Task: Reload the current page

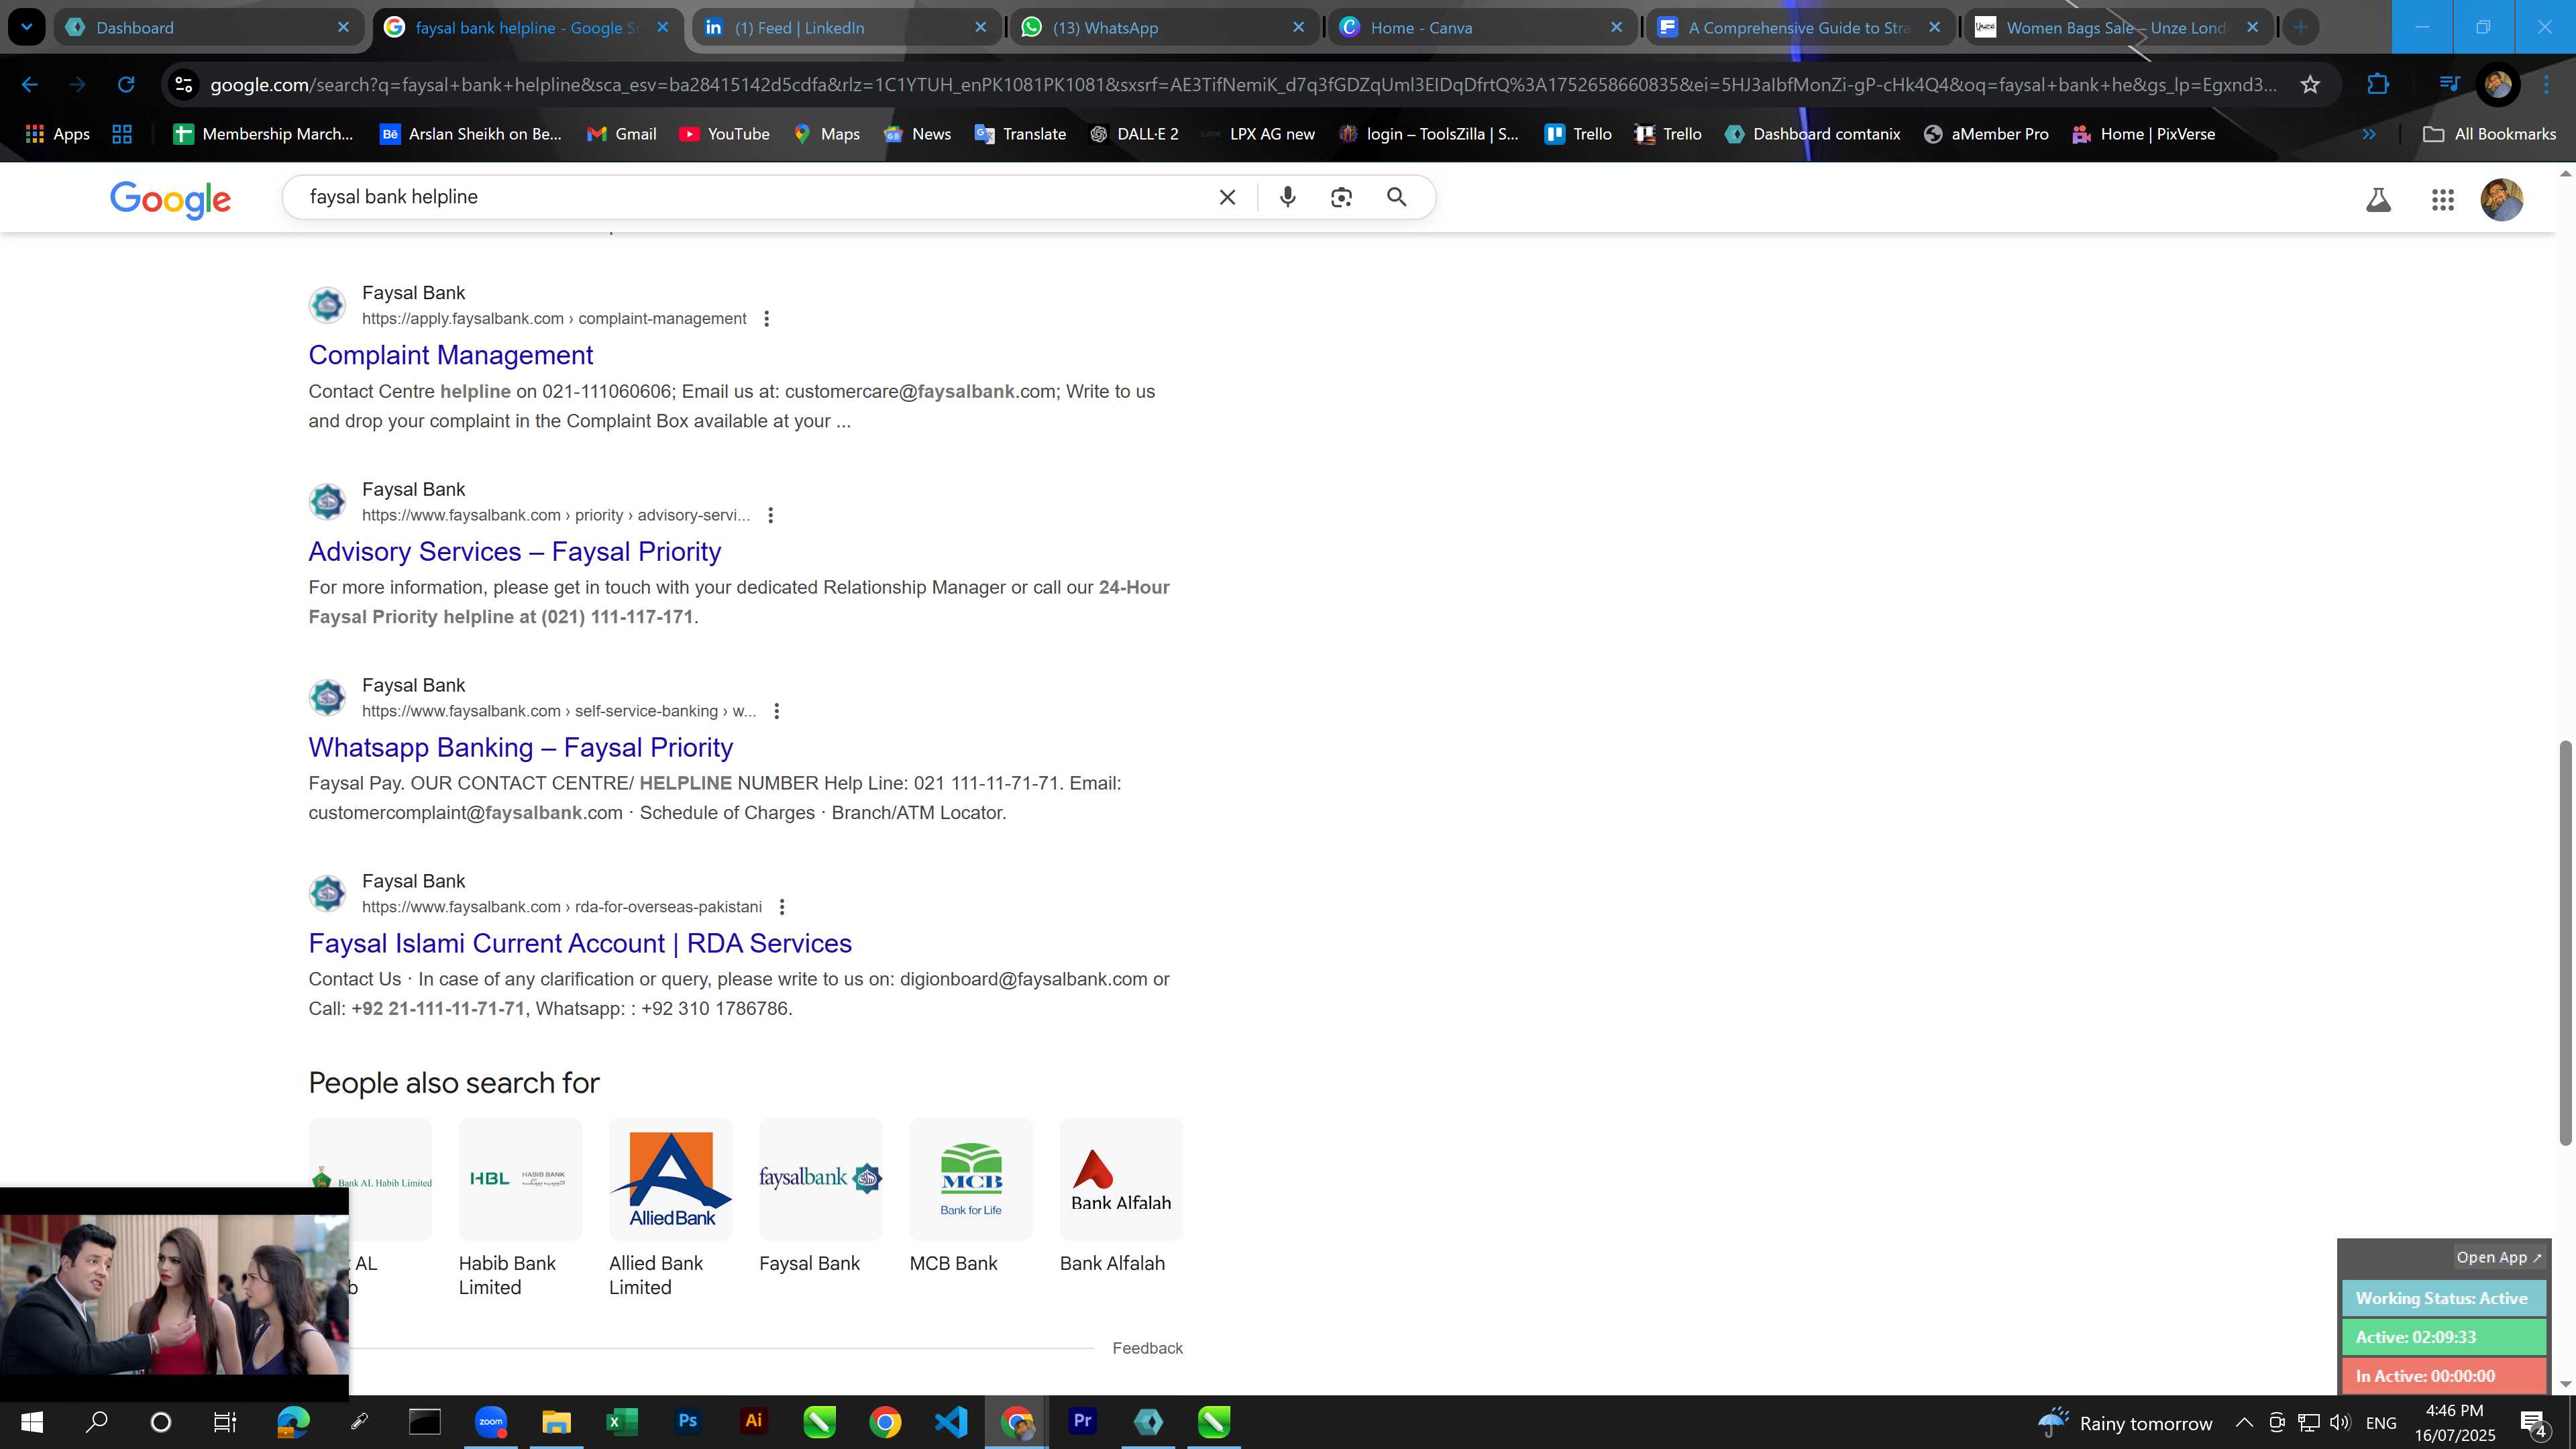Action: tap(126, 85)
